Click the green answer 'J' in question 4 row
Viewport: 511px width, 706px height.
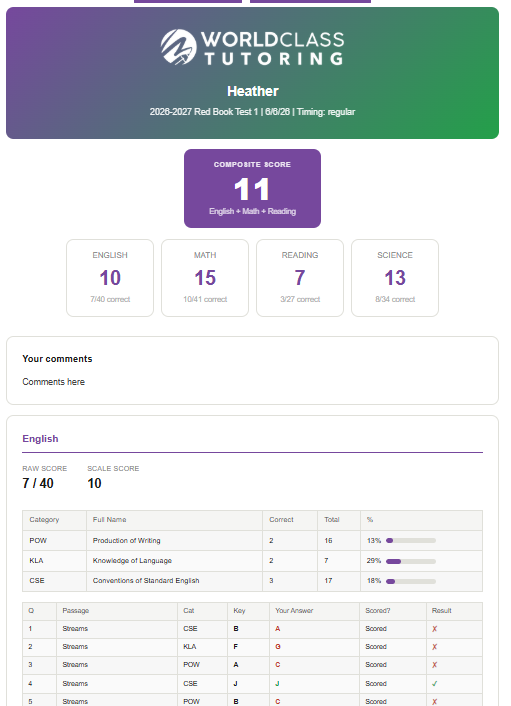click(277, 683)
